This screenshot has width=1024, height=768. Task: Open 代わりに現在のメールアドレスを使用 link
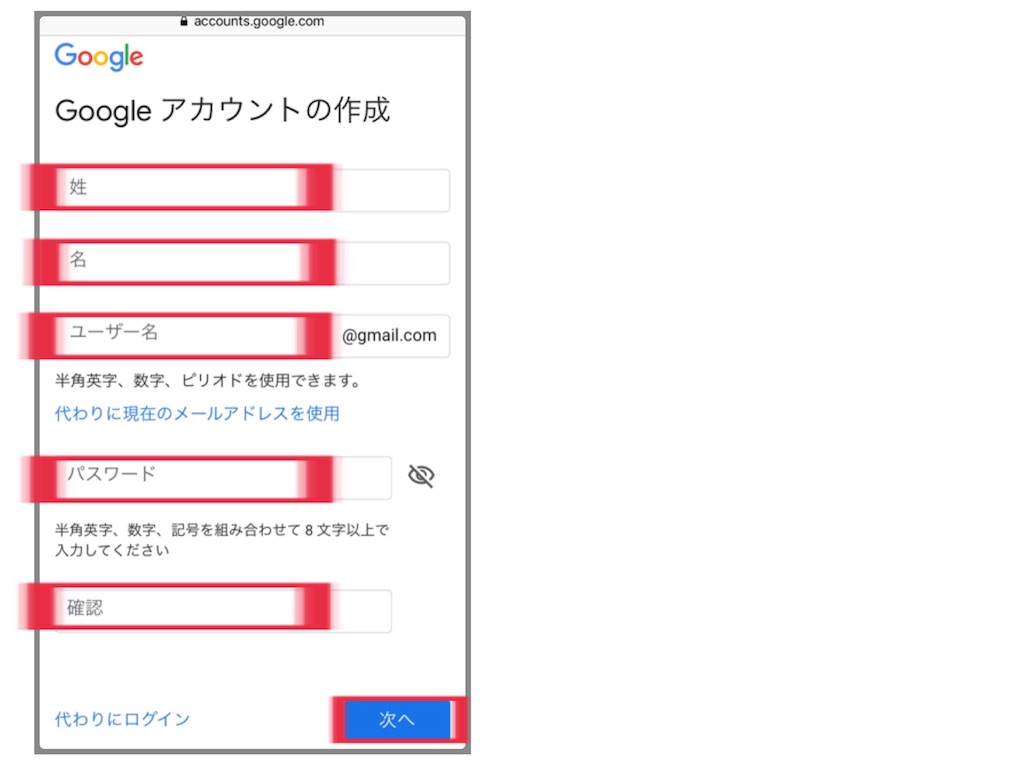[x=197, y=413]
